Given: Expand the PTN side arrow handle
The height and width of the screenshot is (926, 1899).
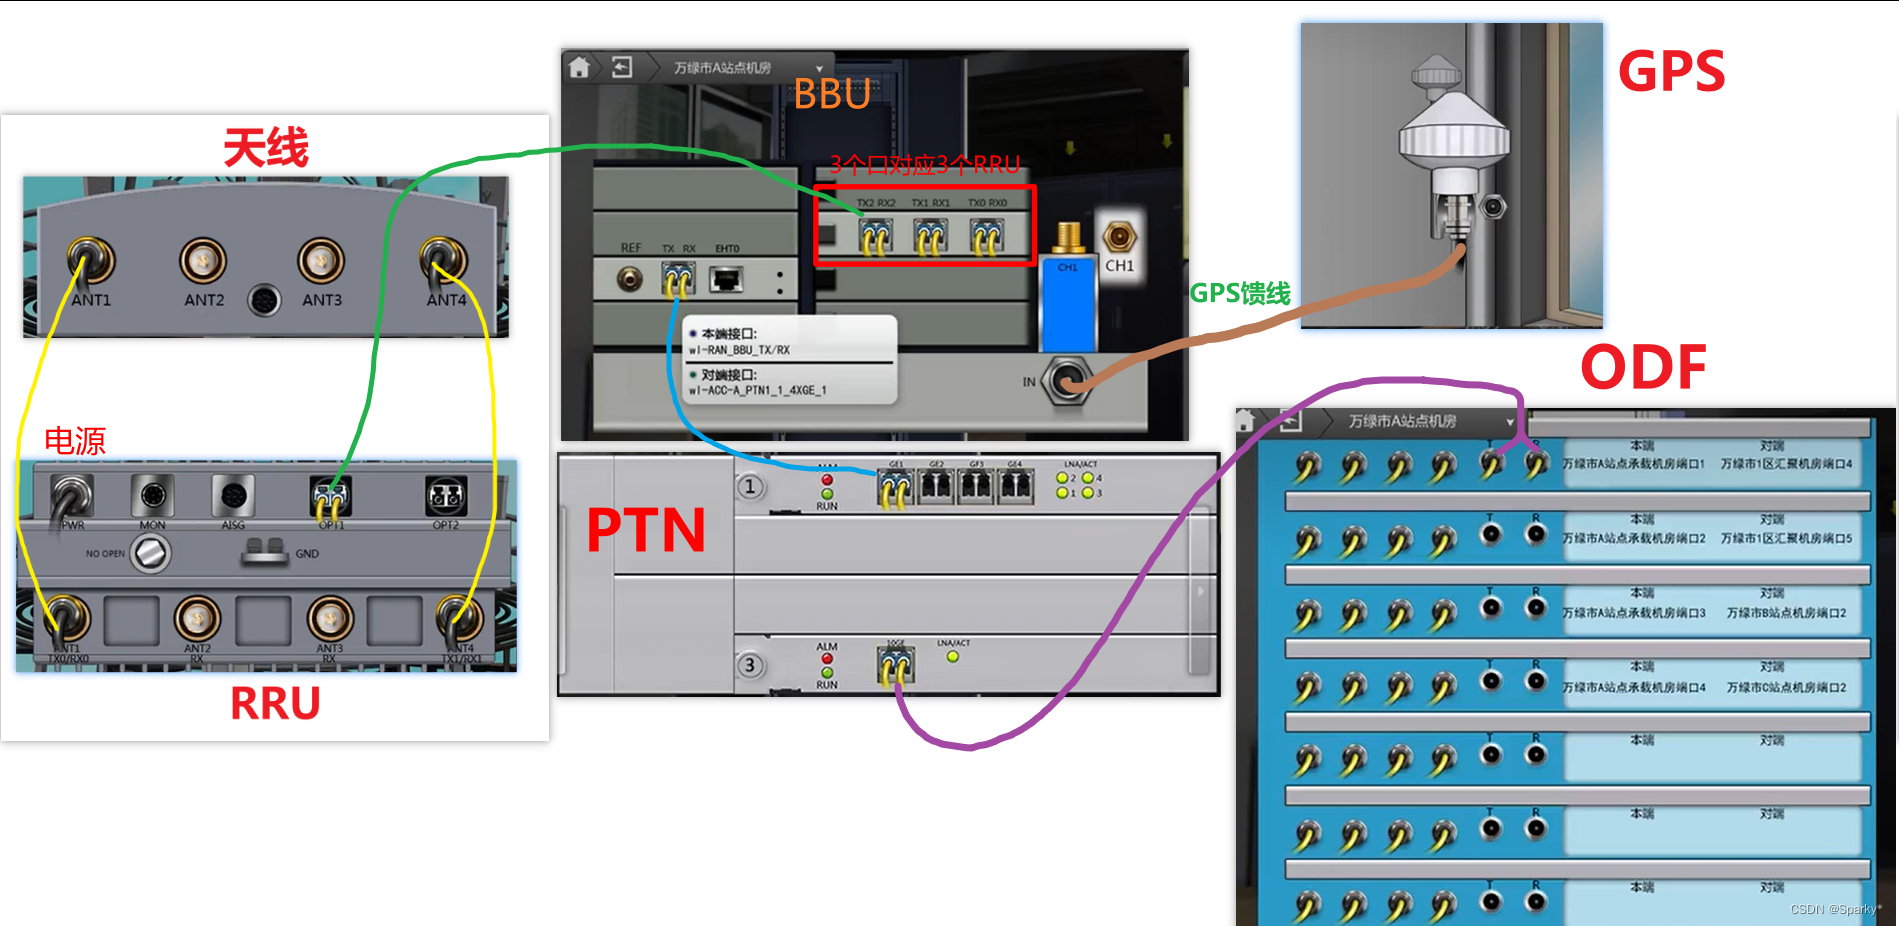Looking at the screenshot, I should (1201, 590).
